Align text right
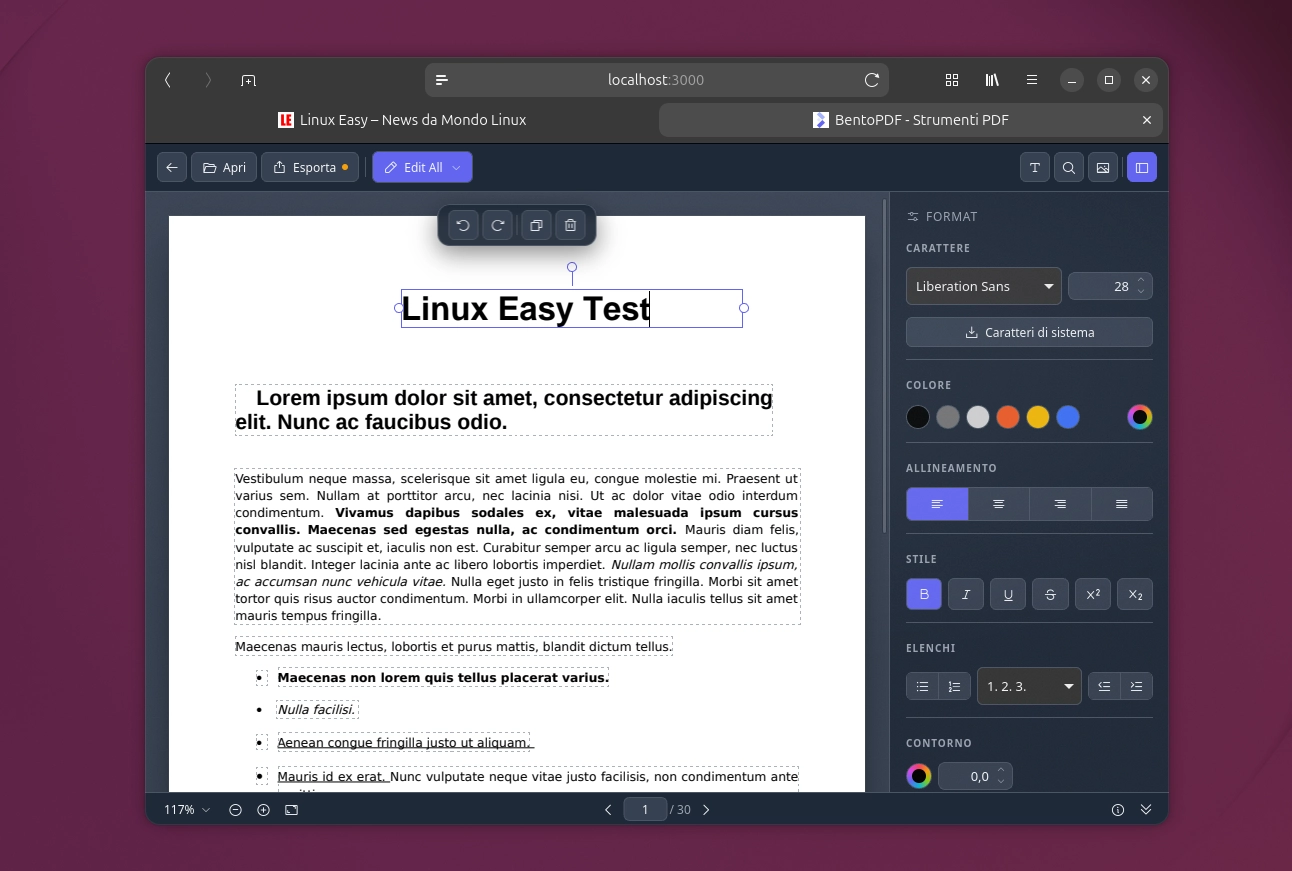Screen dimensions: 1292x871 [1060, 504]
